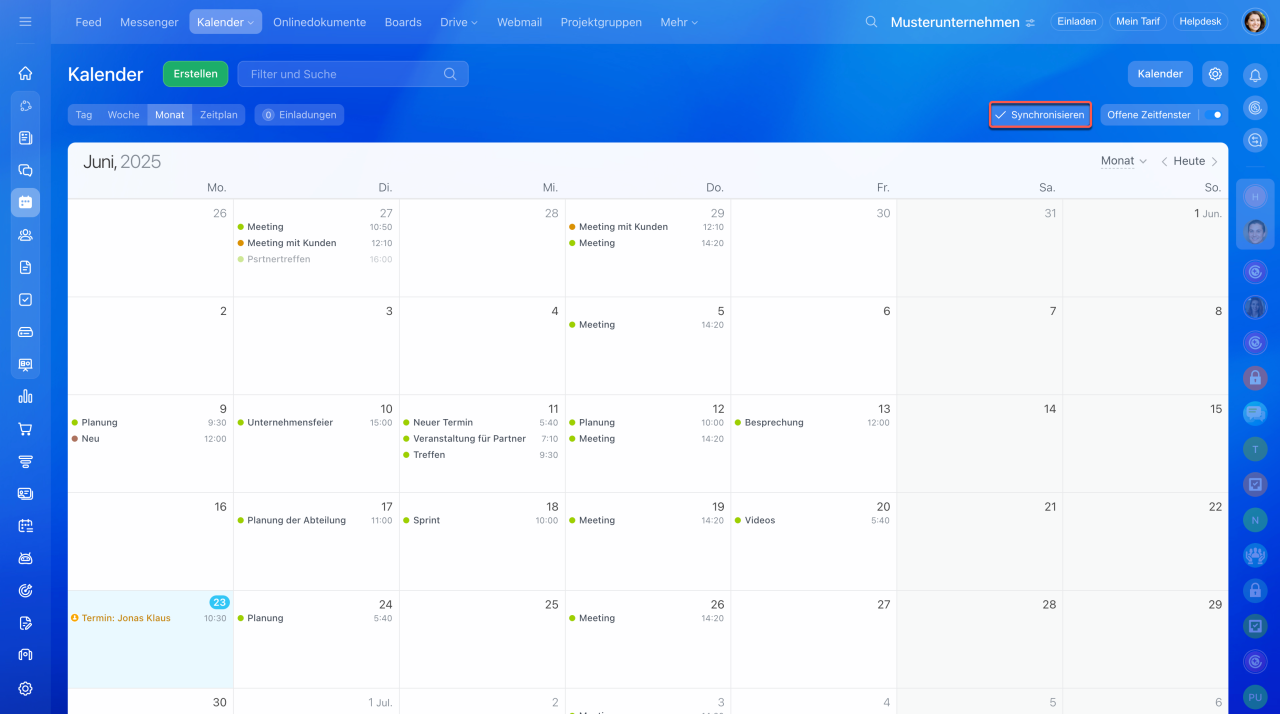This screenshot has height=714, width=1280.
Task: Open the N avatar in right panel
Action: (x=1255, y=519)
